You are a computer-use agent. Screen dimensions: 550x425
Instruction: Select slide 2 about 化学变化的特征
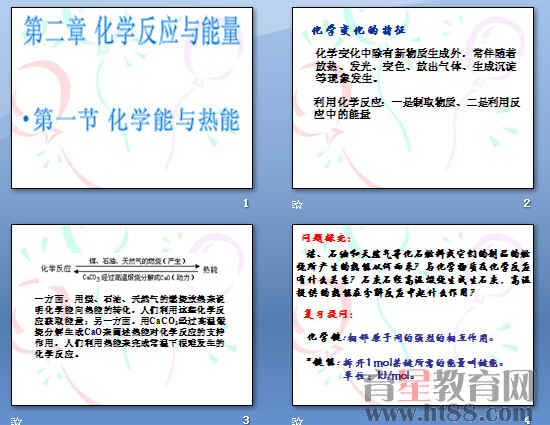413,98
